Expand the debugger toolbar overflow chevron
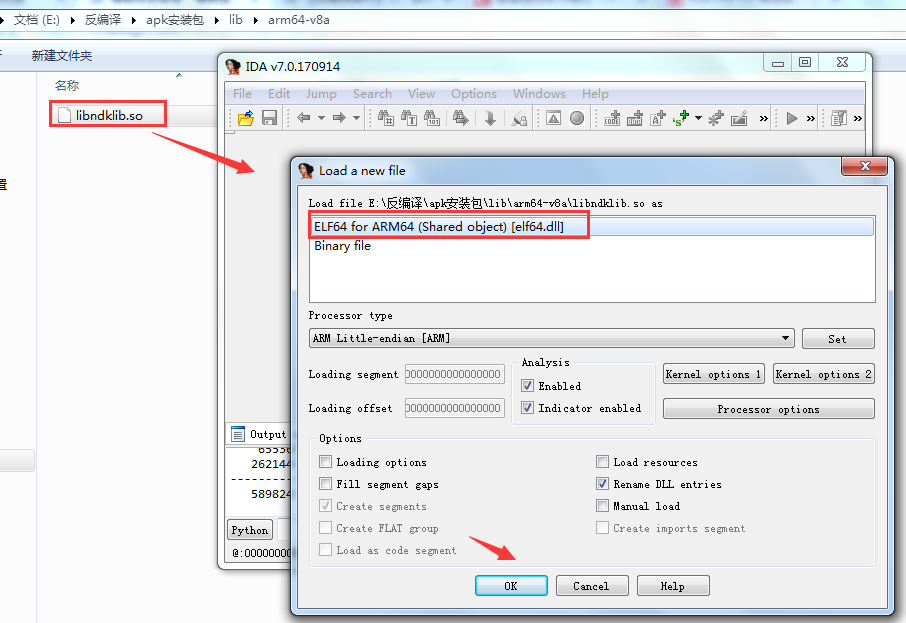906x623 pixels. [x=811, y=118]
